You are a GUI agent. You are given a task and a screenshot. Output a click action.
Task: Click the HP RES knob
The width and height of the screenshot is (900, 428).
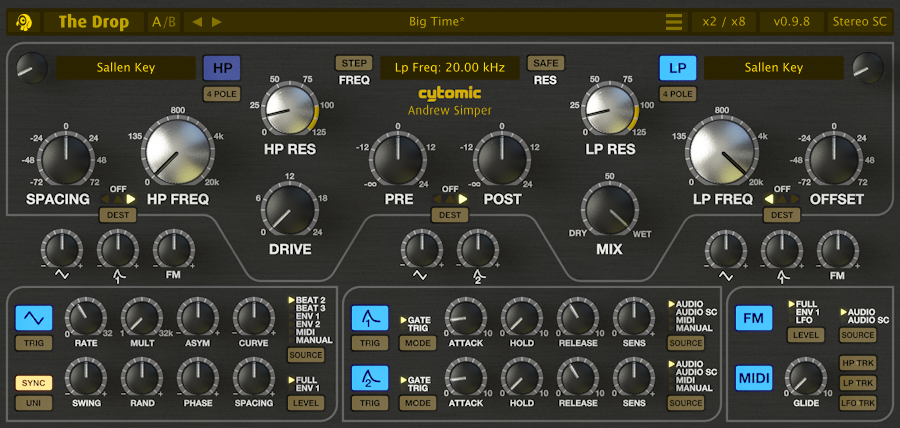pos(290,110)
